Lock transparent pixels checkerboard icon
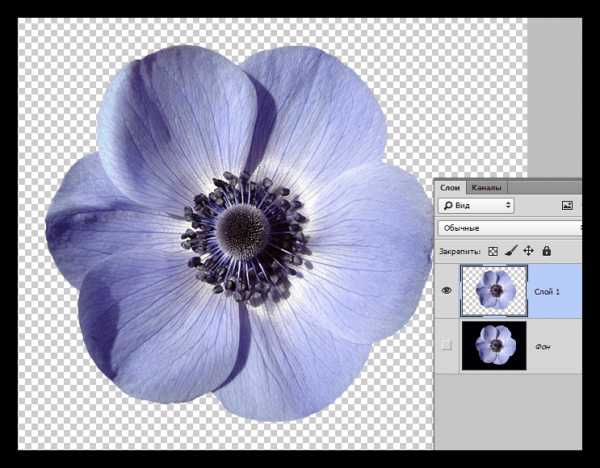 point(493,251)
